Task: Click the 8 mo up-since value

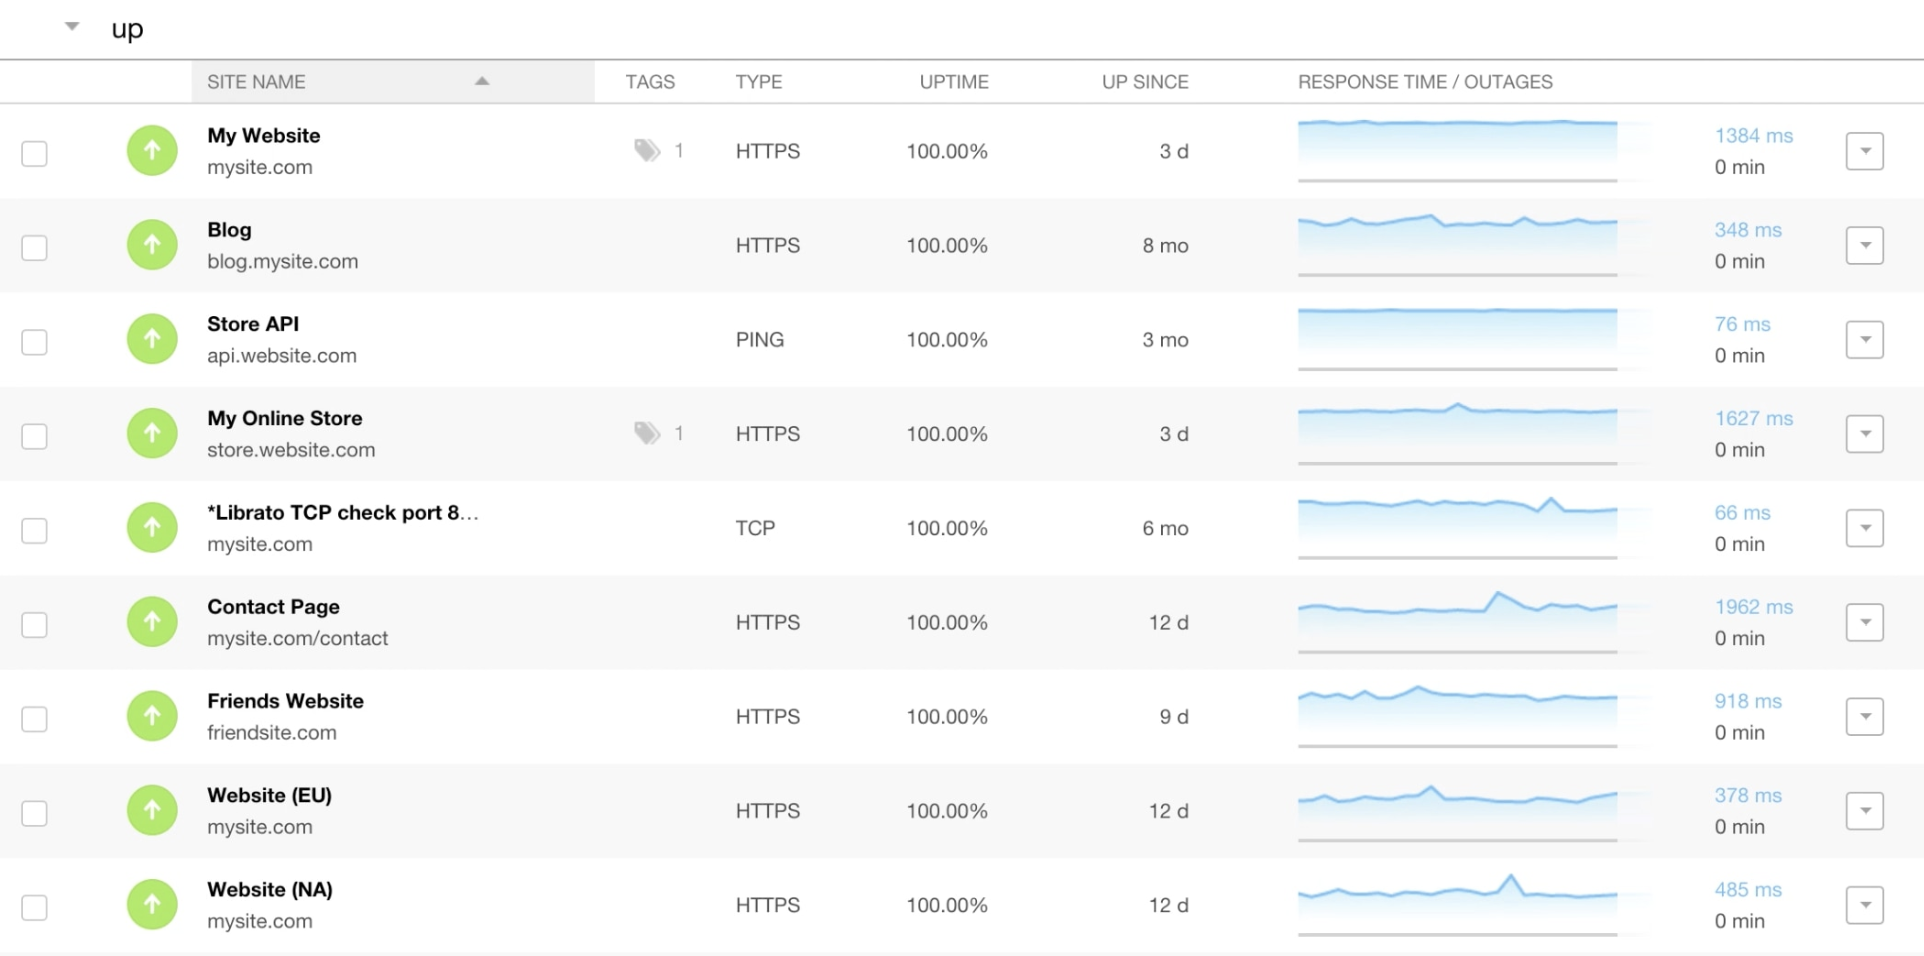Action: (x=1166, y=245)
